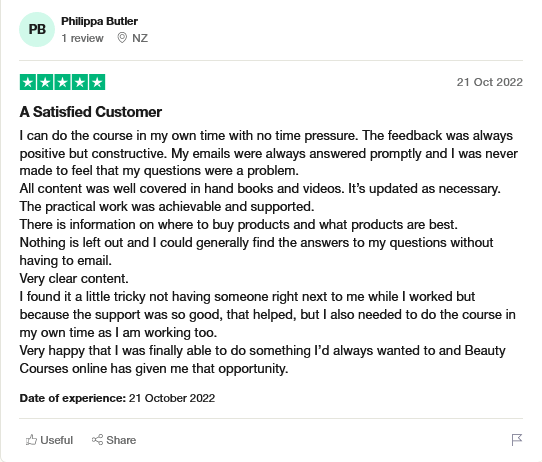Click the thumbs-up Useful icon

coord(31,440)
